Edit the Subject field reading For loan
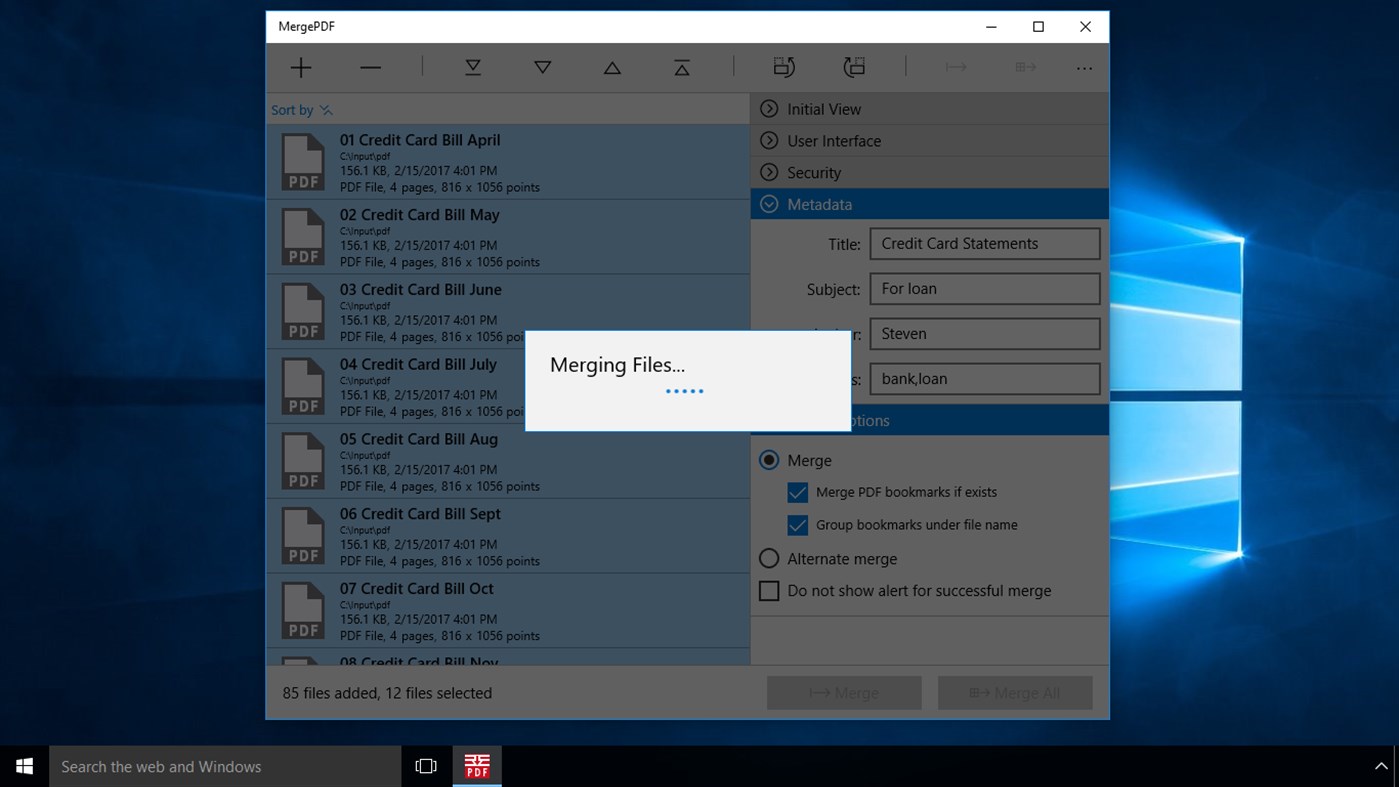 [x=984, y=288]
